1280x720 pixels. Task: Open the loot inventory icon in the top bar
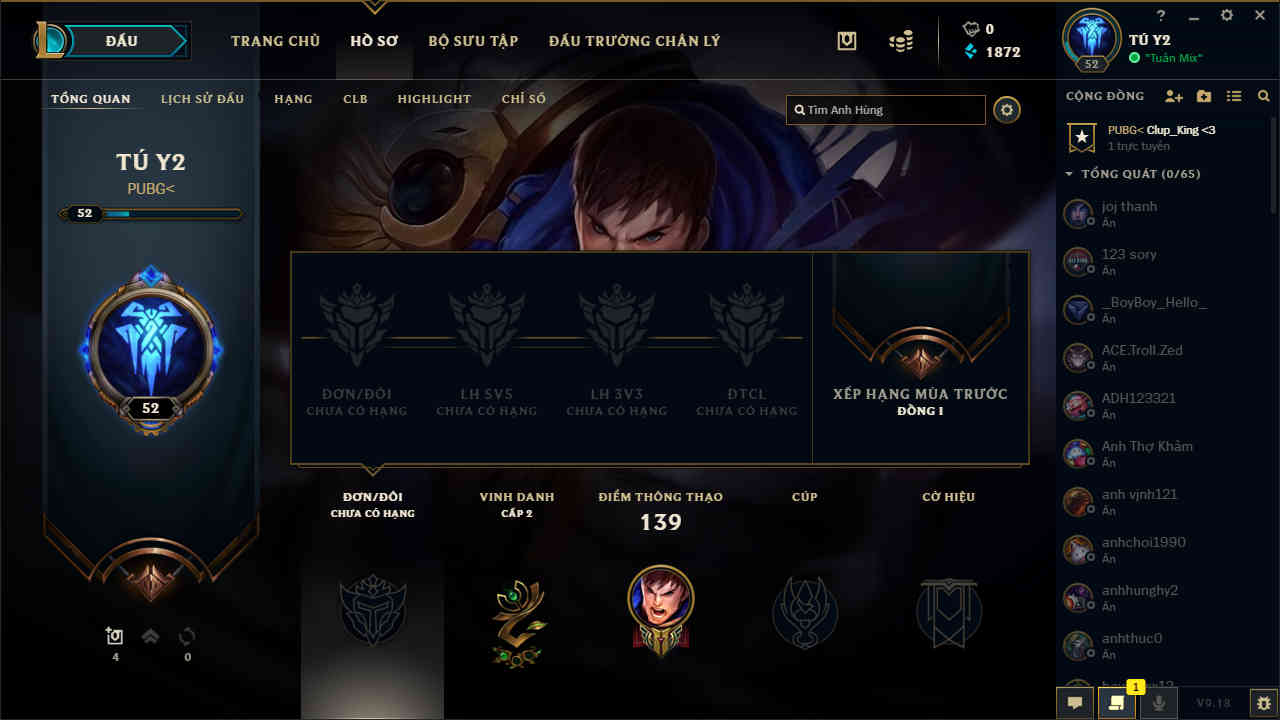pyautogui.click(x=847, y=41)
